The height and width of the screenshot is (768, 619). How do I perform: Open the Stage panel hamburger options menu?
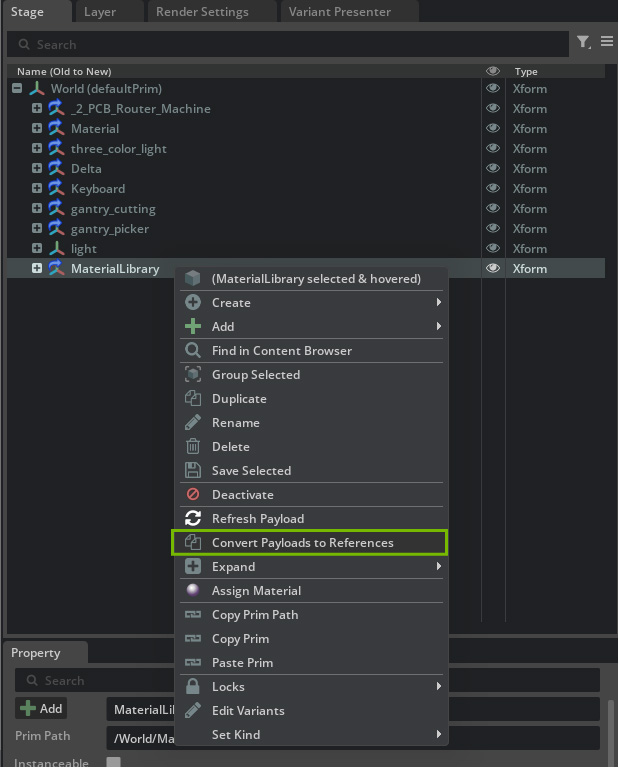(607, 42)
